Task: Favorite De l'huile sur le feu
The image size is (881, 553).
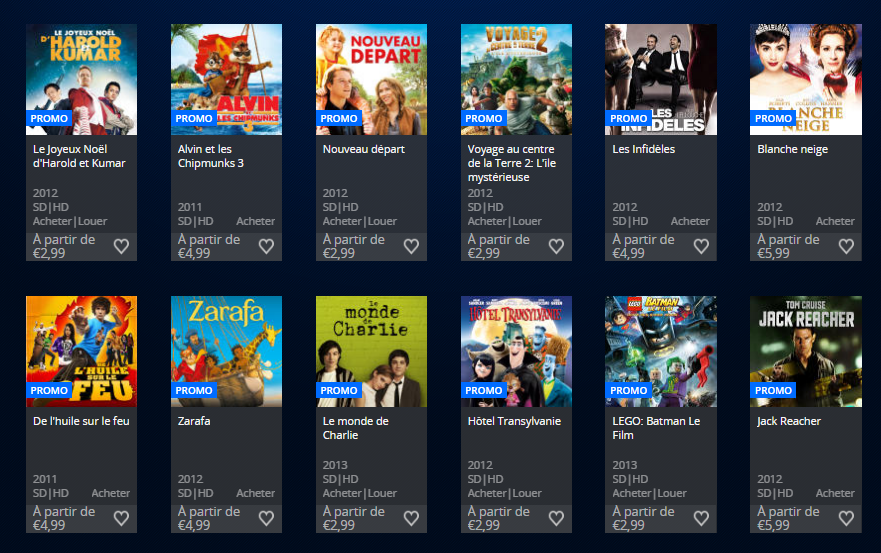Action: click(x=121, y=518)
